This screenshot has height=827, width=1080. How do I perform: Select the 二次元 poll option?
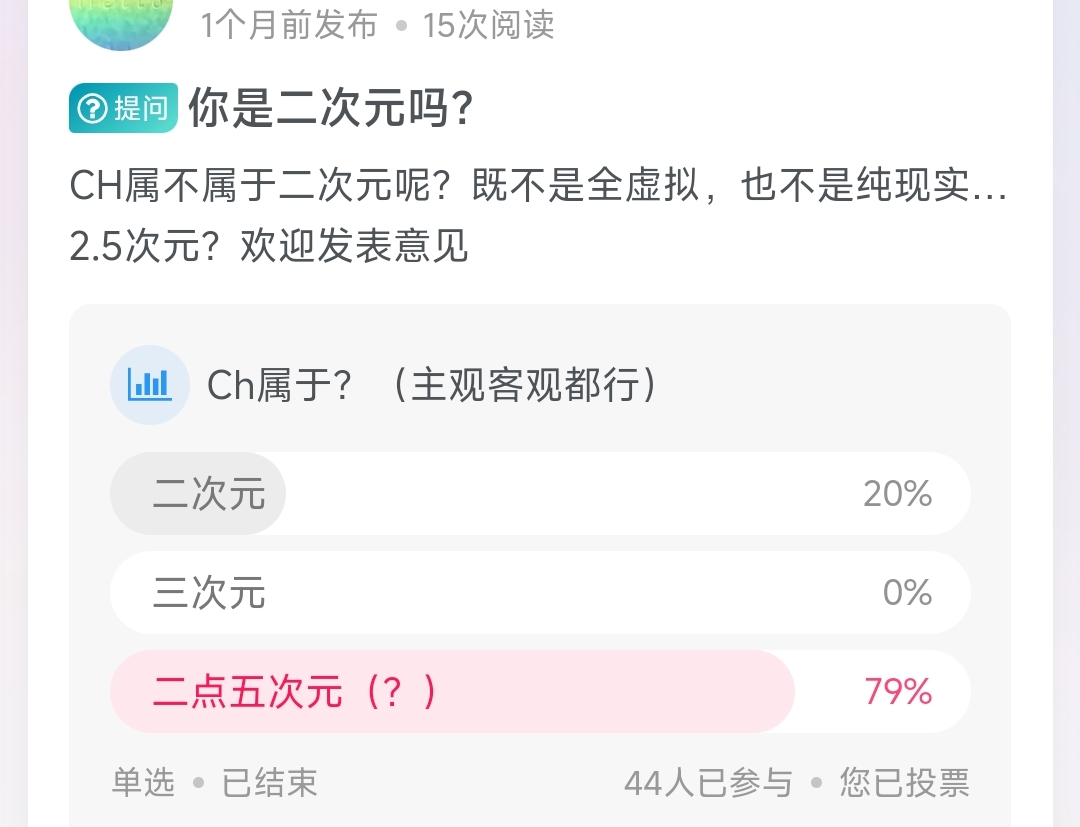click(540, 493)
